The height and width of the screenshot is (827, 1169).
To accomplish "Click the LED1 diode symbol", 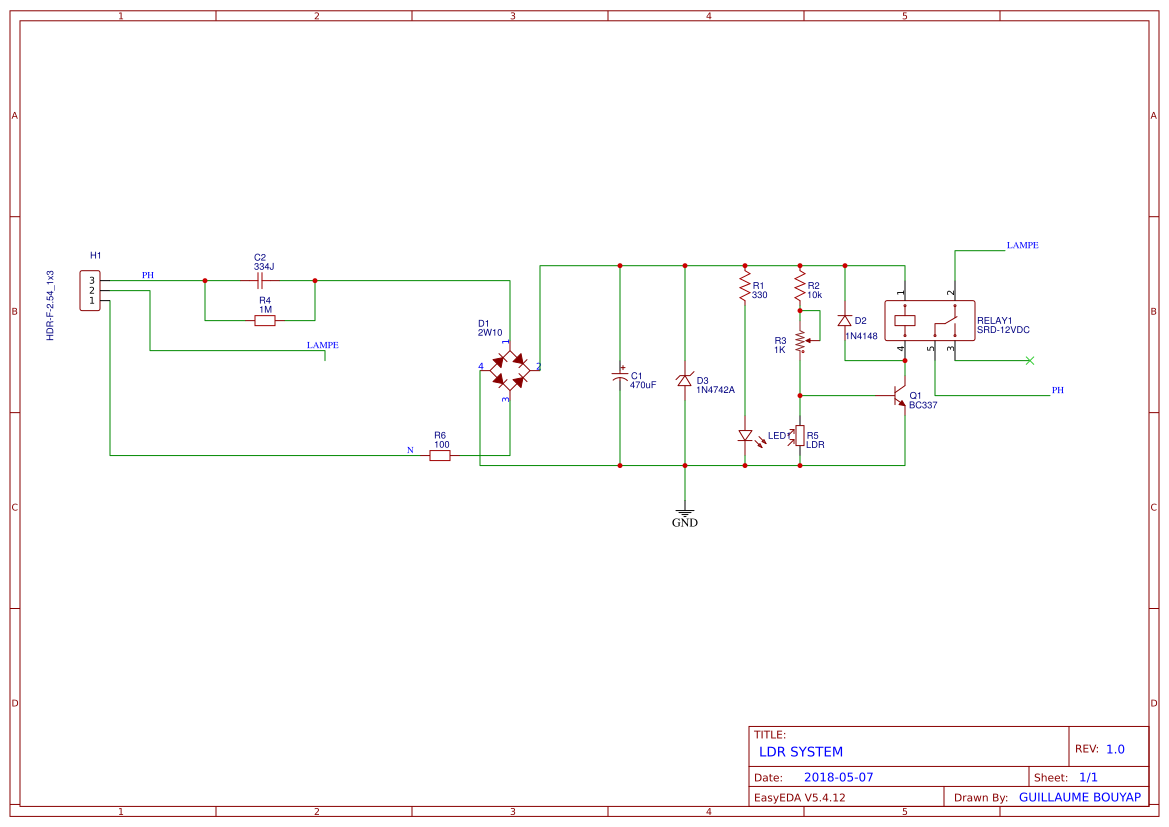I will point(747,435).
